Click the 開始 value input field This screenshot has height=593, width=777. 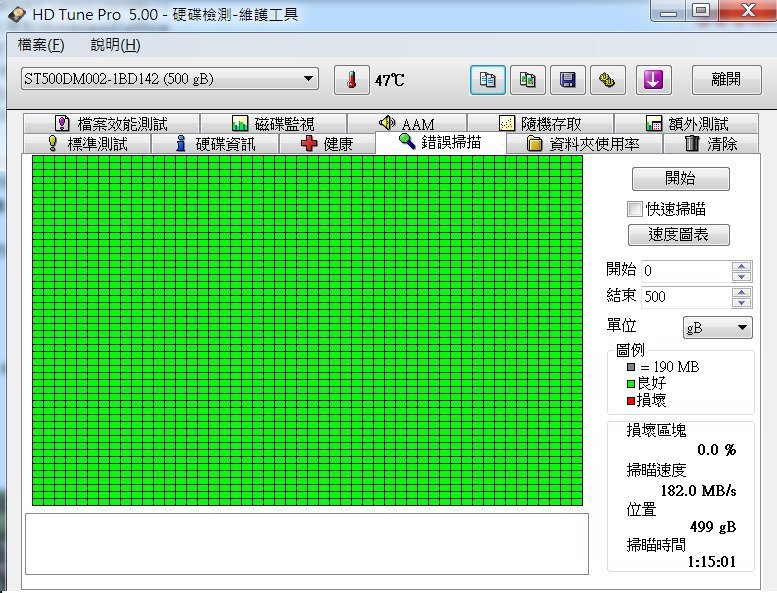(686, 270)
